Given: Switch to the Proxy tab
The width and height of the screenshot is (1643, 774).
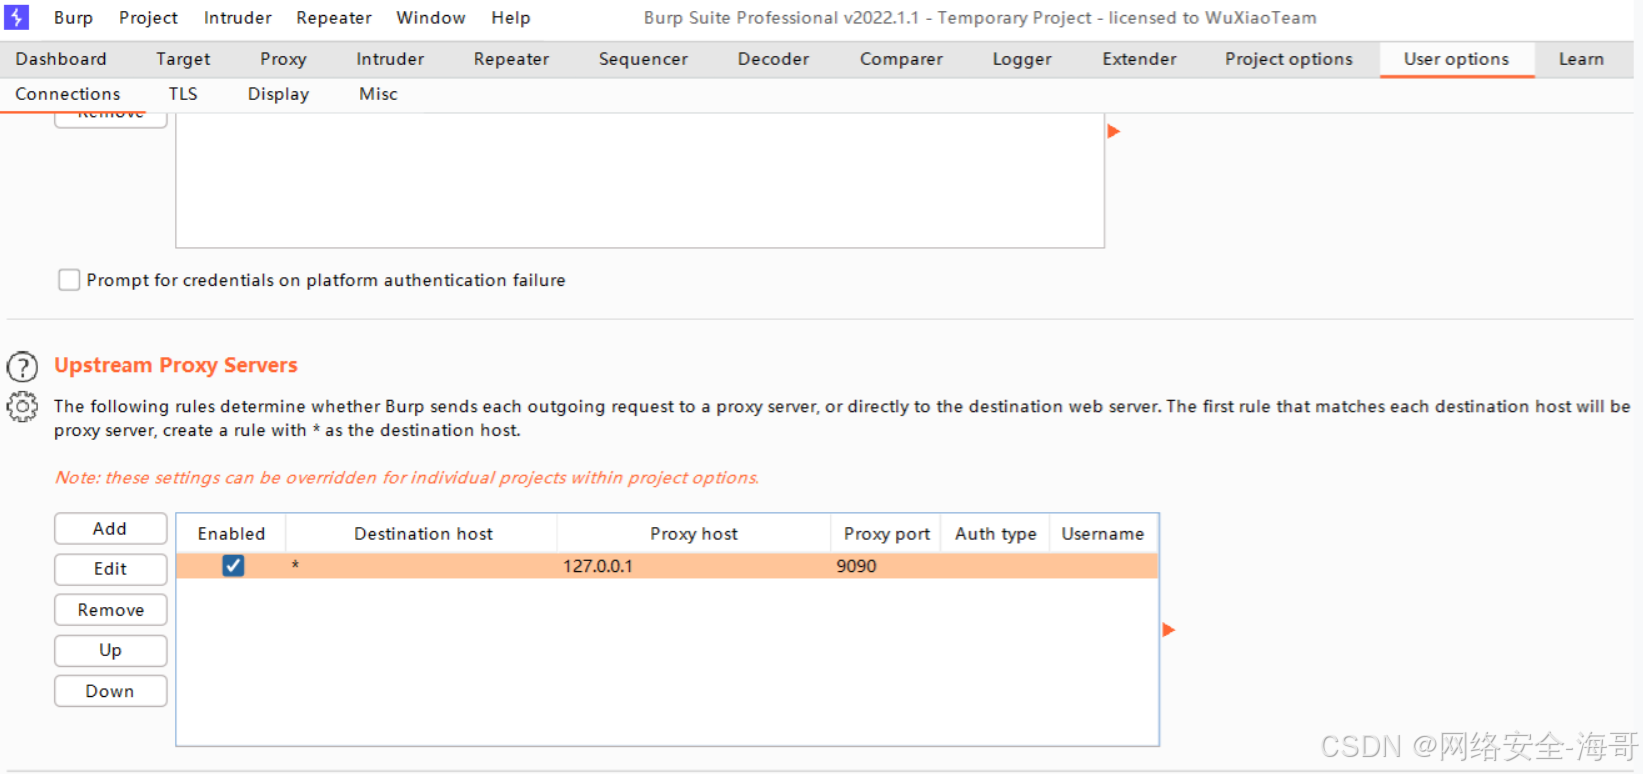Looking at the screenshot, I should tap(283, 59).
